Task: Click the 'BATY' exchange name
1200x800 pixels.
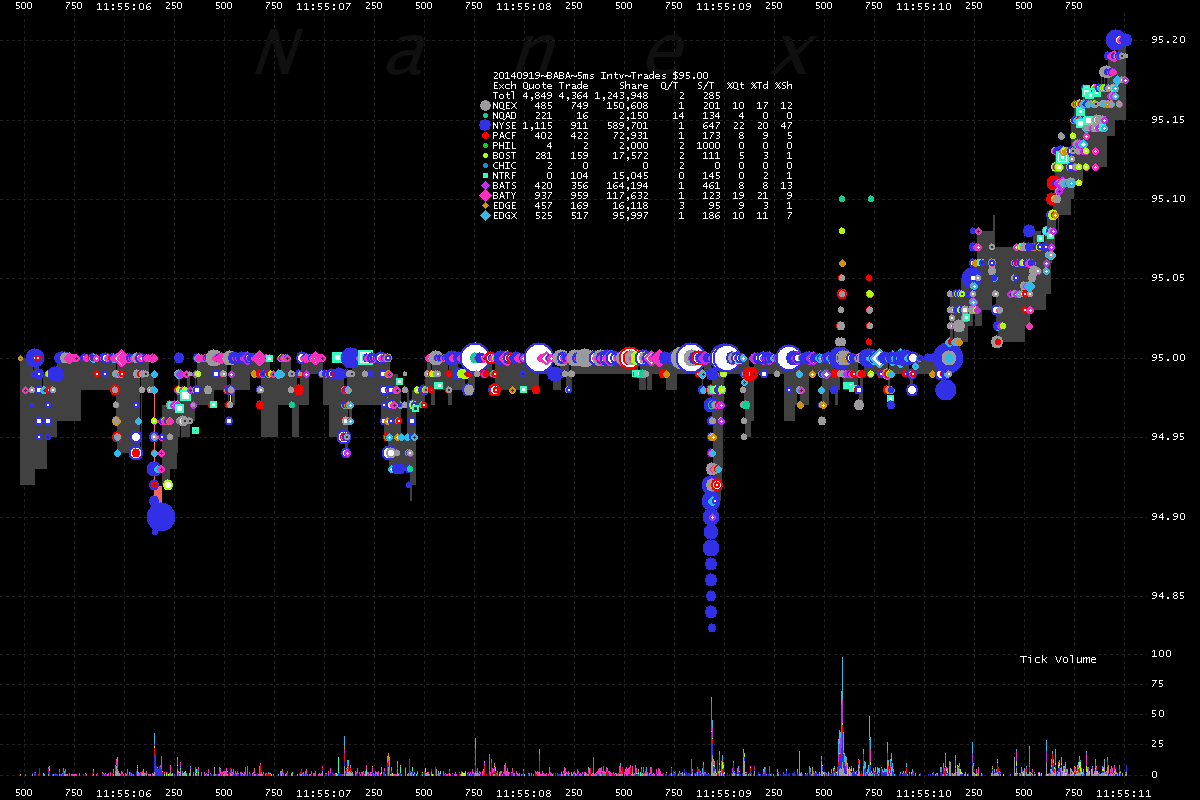Action: [505, 195]
